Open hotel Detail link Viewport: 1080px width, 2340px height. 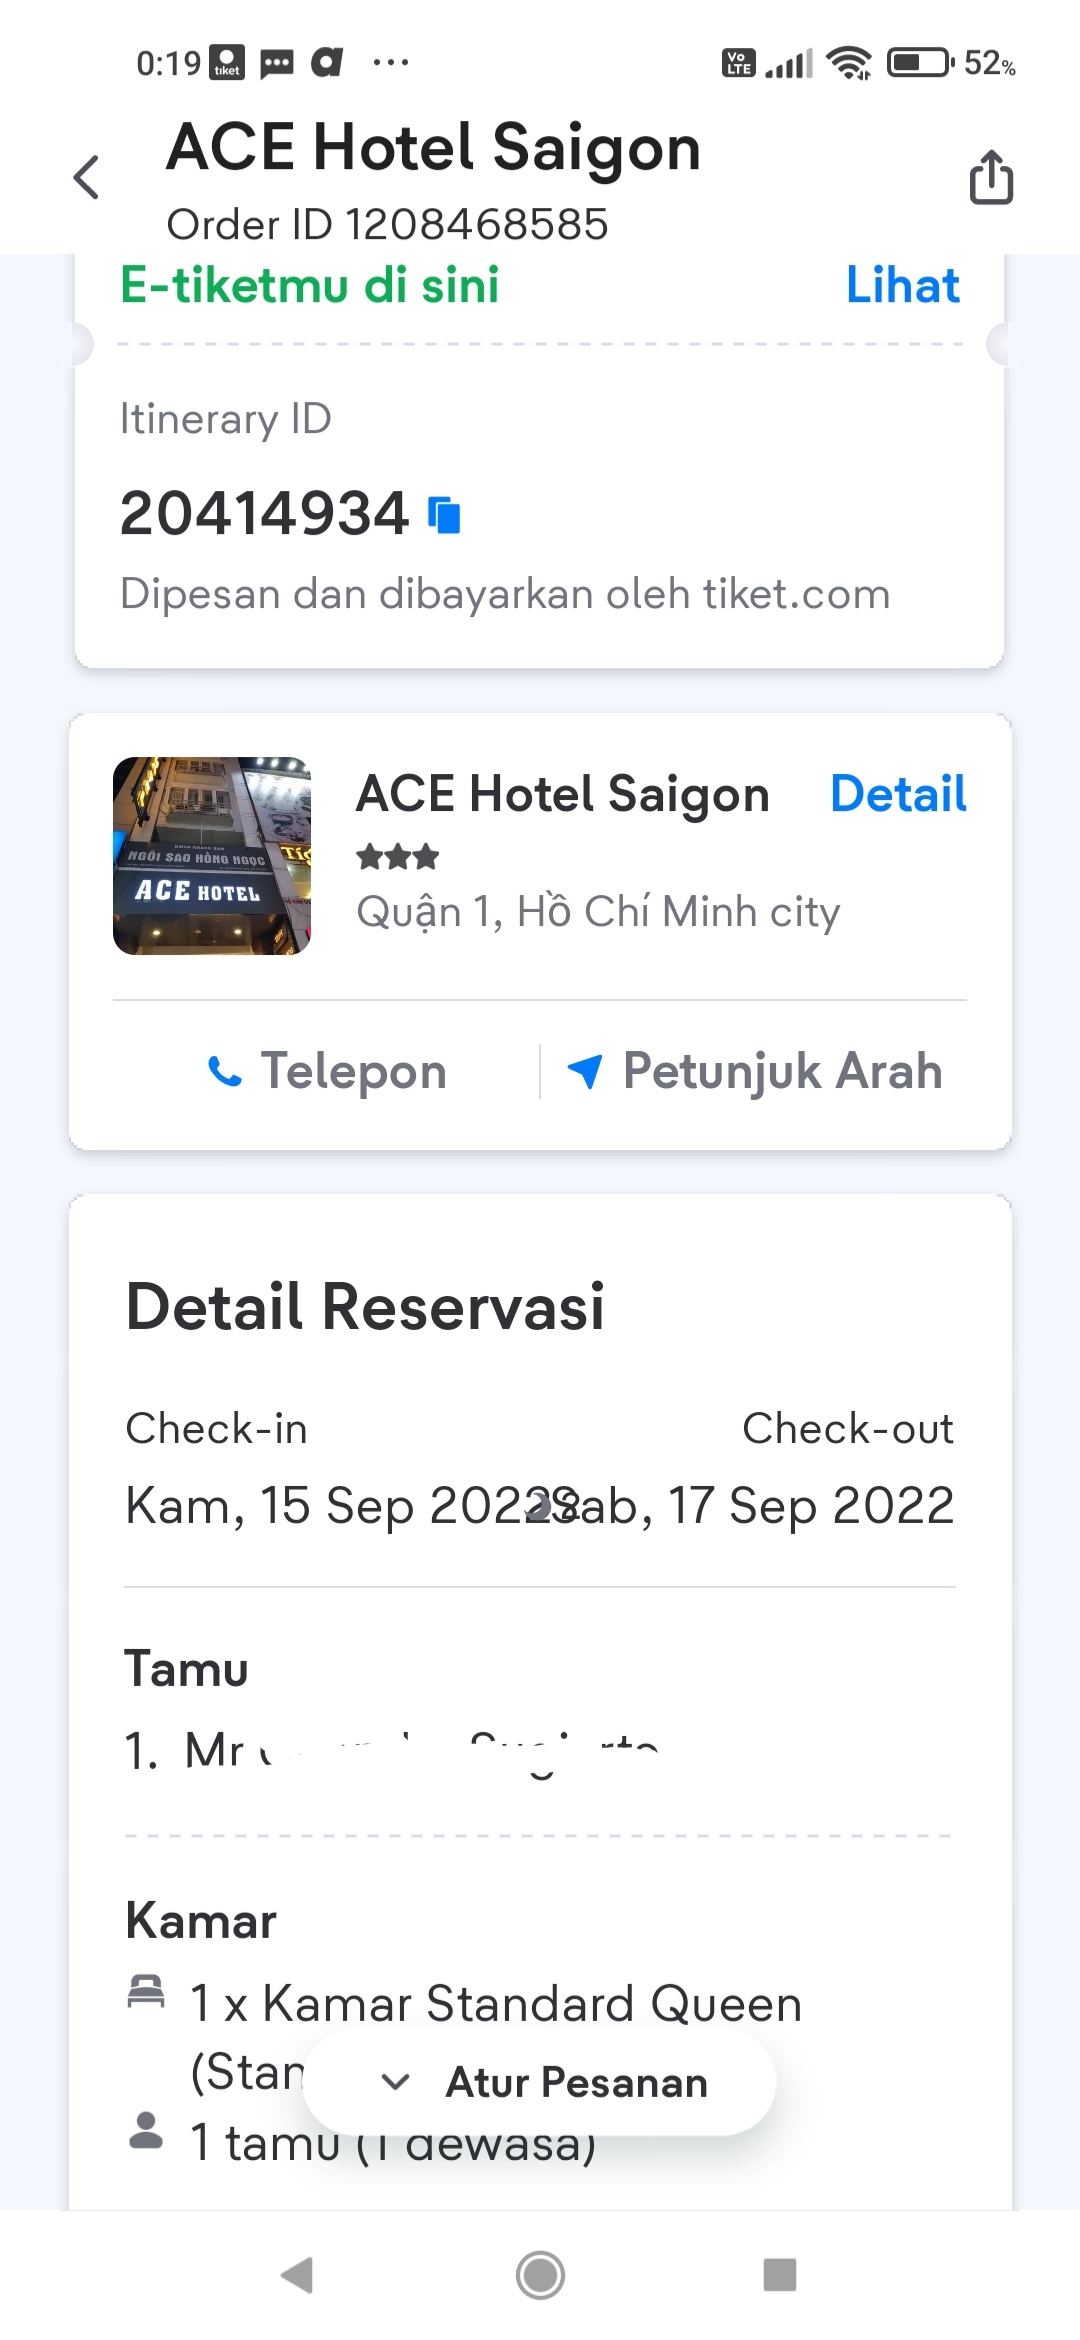(898, 794)
